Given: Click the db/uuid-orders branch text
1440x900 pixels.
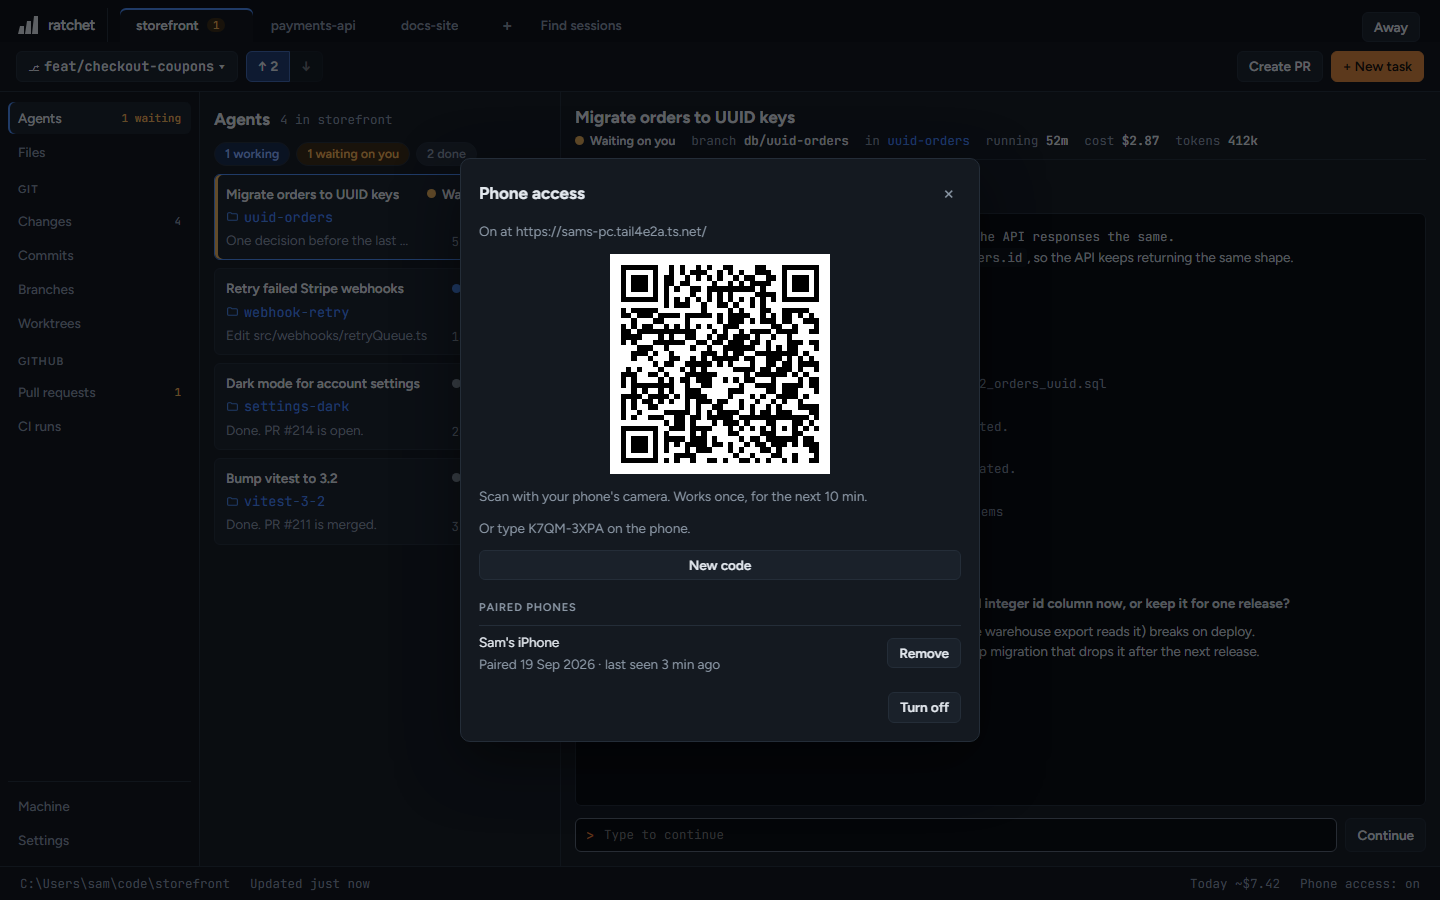Looking at the screenshot, I should coord(796,141).
